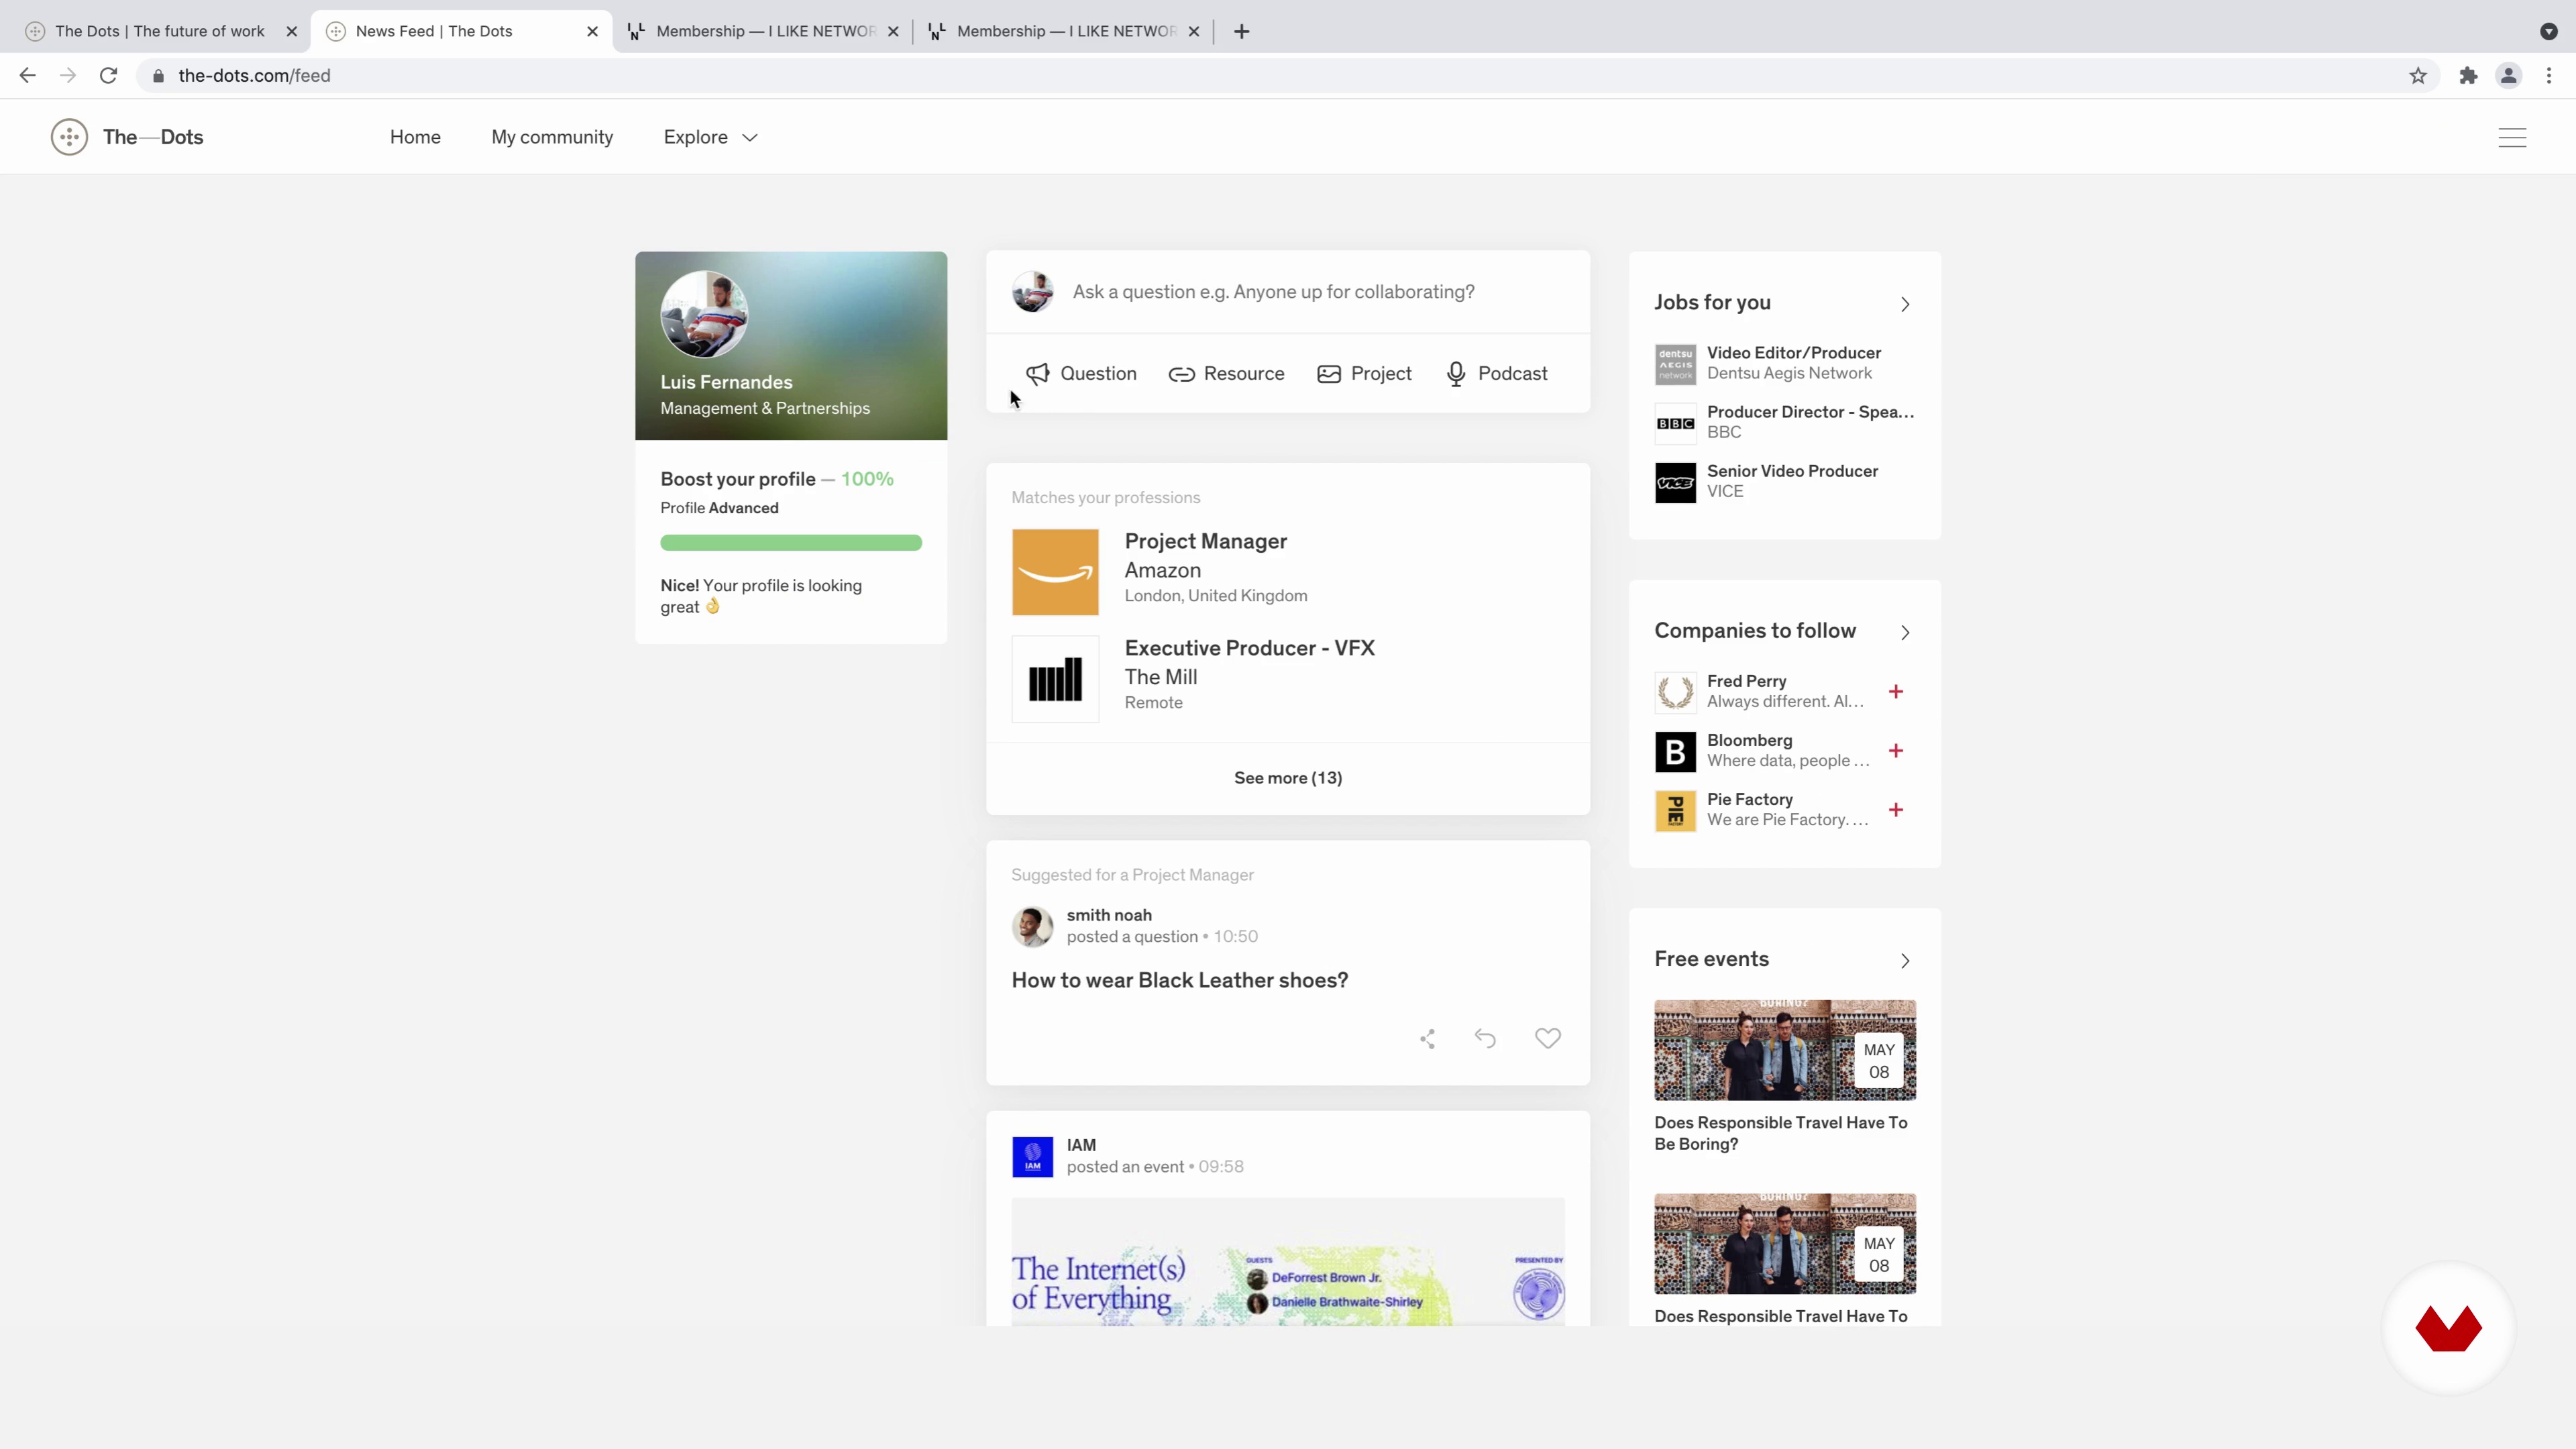The image size is (2576, 1449).
Task: Open My community page
Action: click(552, 137)
